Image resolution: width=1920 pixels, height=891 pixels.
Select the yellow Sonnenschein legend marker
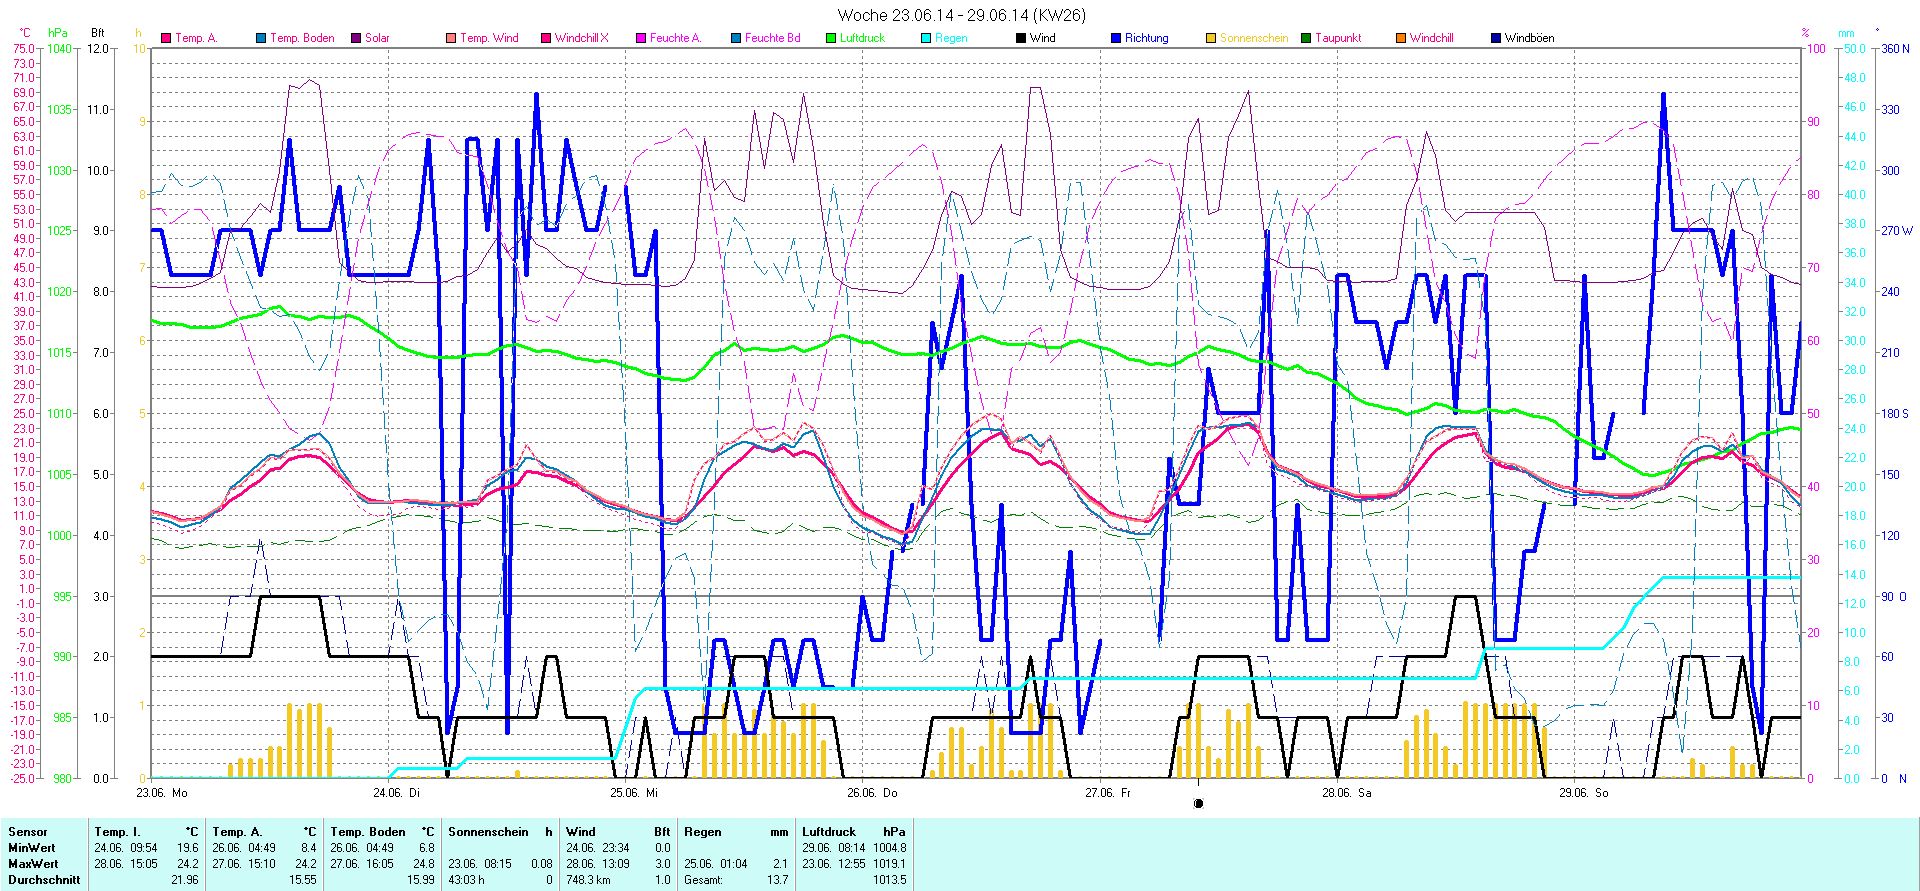click(1211, 38)
